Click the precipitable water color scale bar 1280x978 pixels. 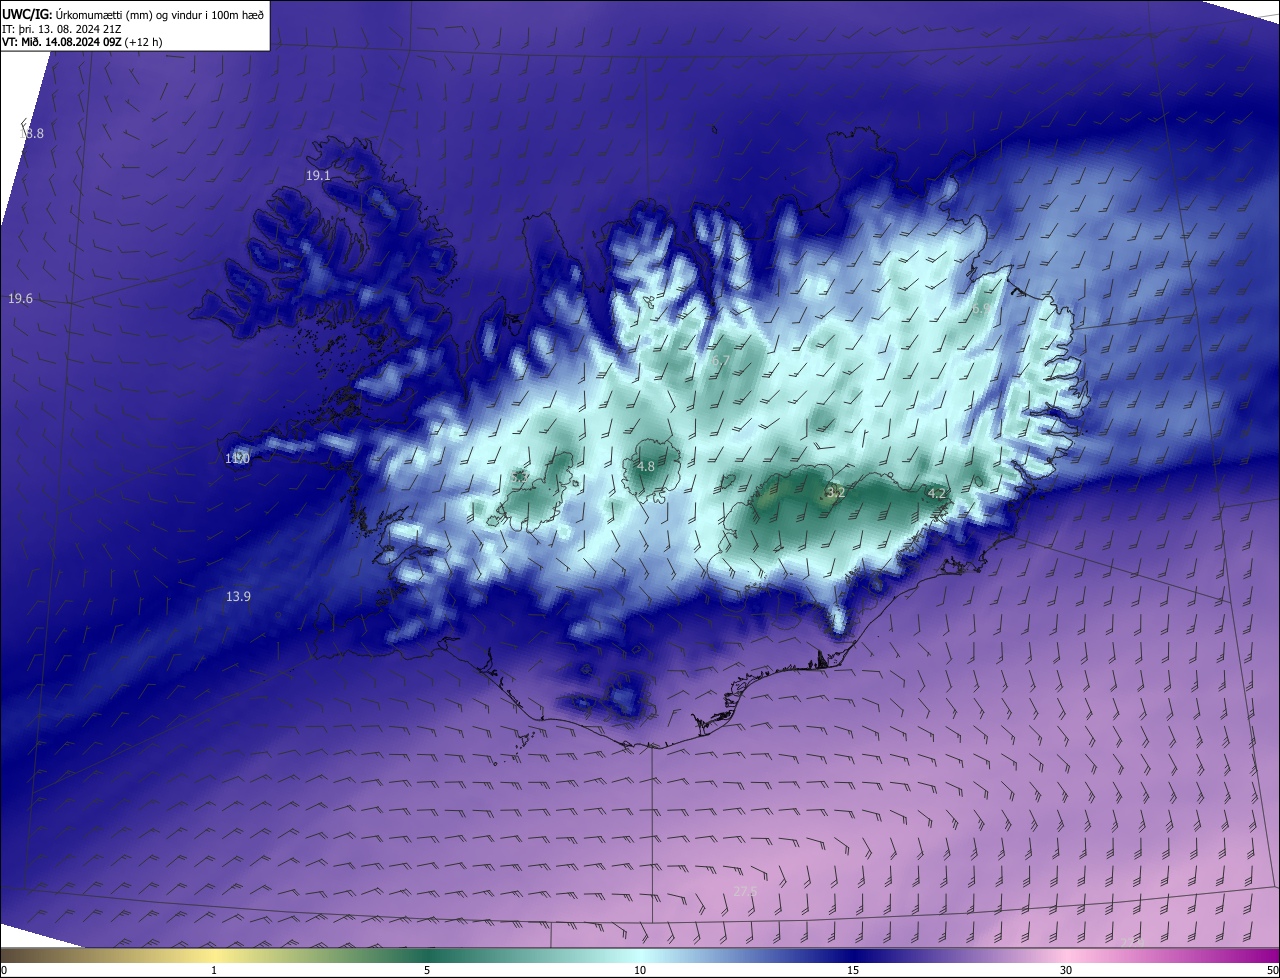(640, 955)
